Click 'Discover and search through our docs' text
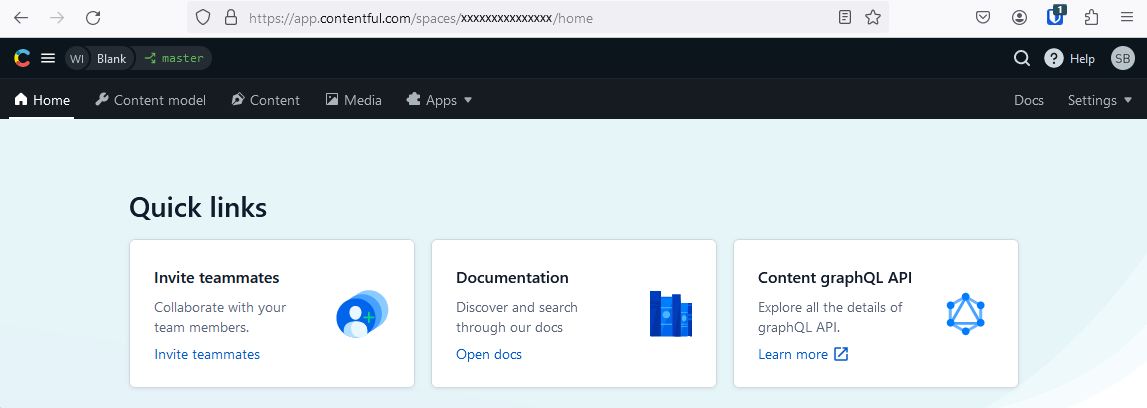This screenshot has width=1147, height=408. pos(516,317)
